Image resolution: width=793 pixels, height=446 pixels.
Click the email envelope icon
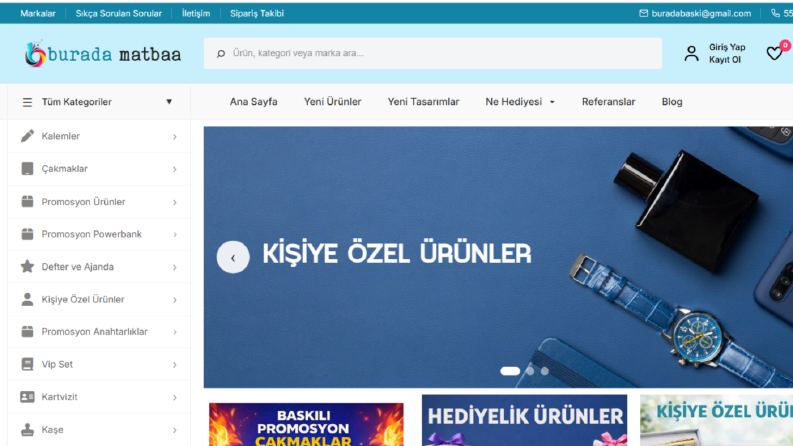[x=643, y=13]
